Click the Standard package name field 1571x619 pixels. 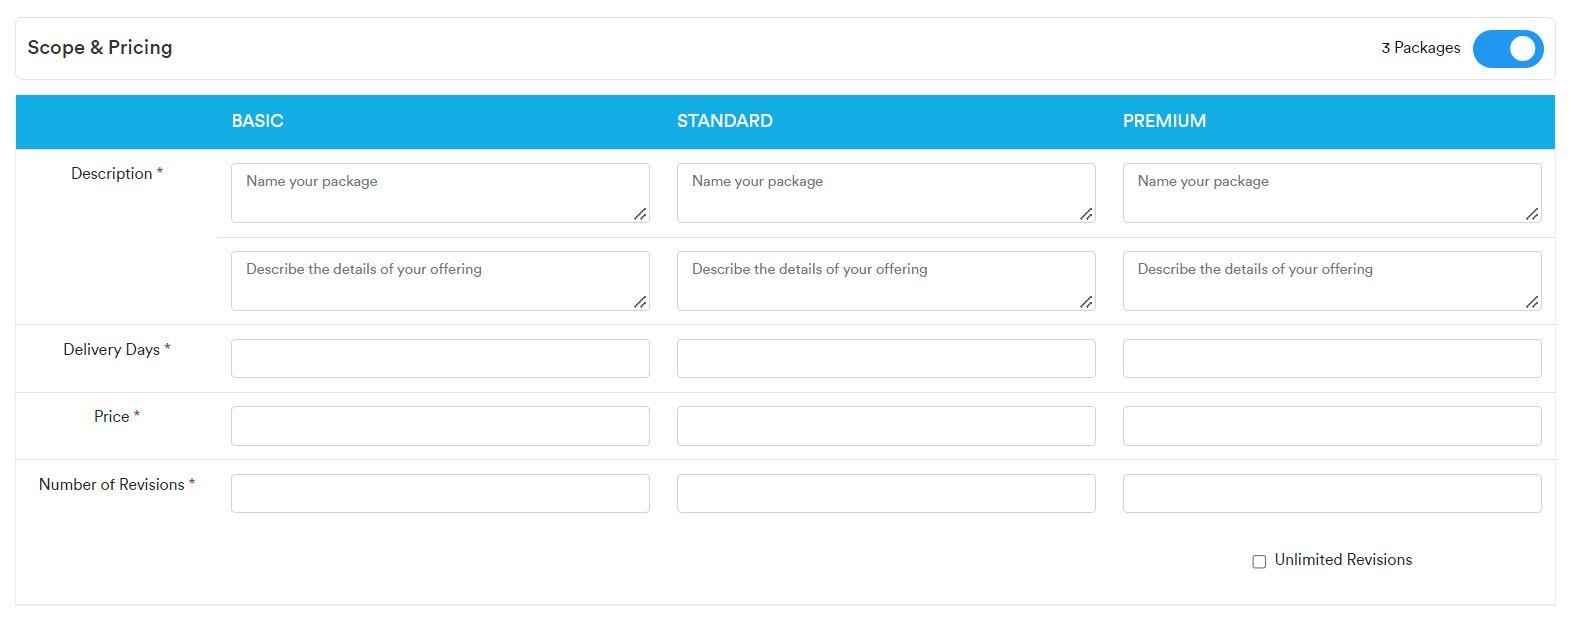(886, 193)
